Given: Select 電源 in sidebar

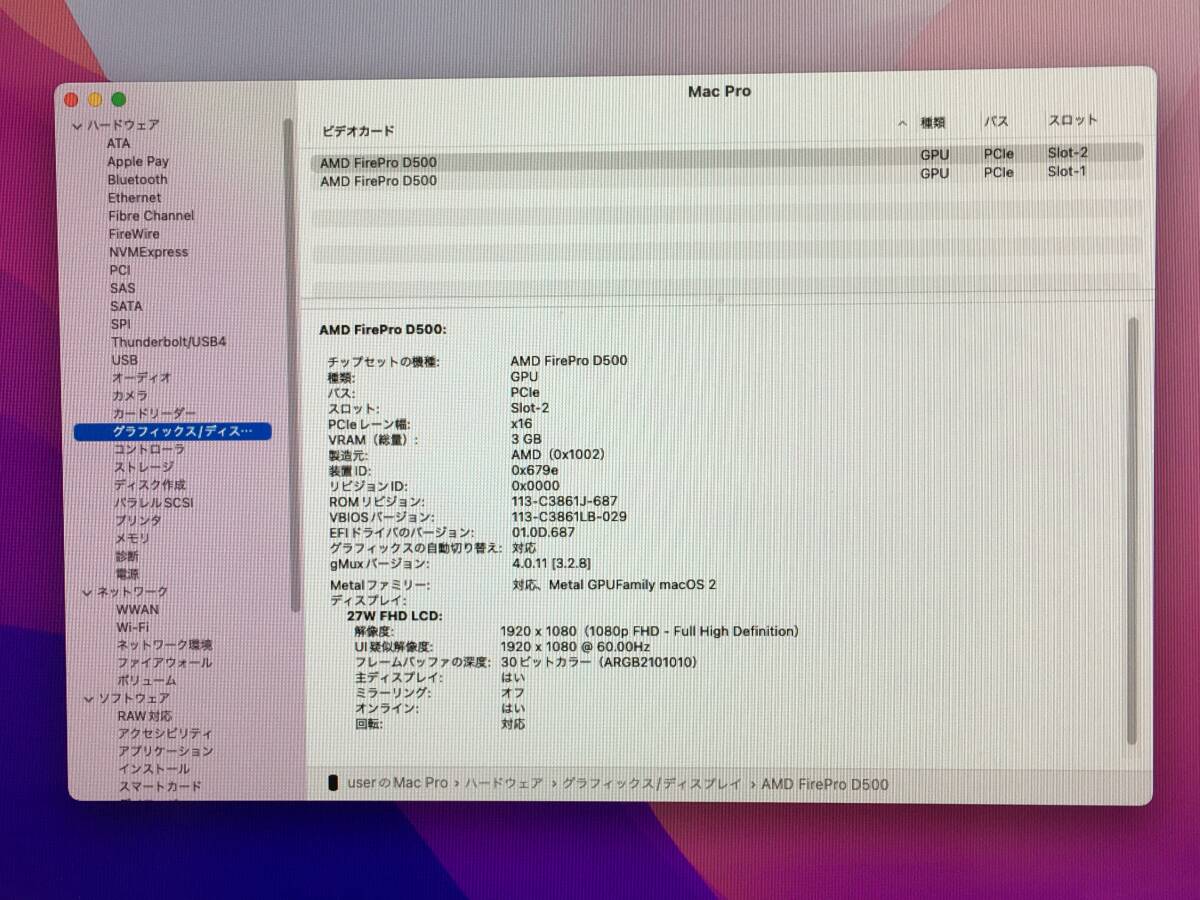Looking at the screenshot, I should (x=127, y=574).
